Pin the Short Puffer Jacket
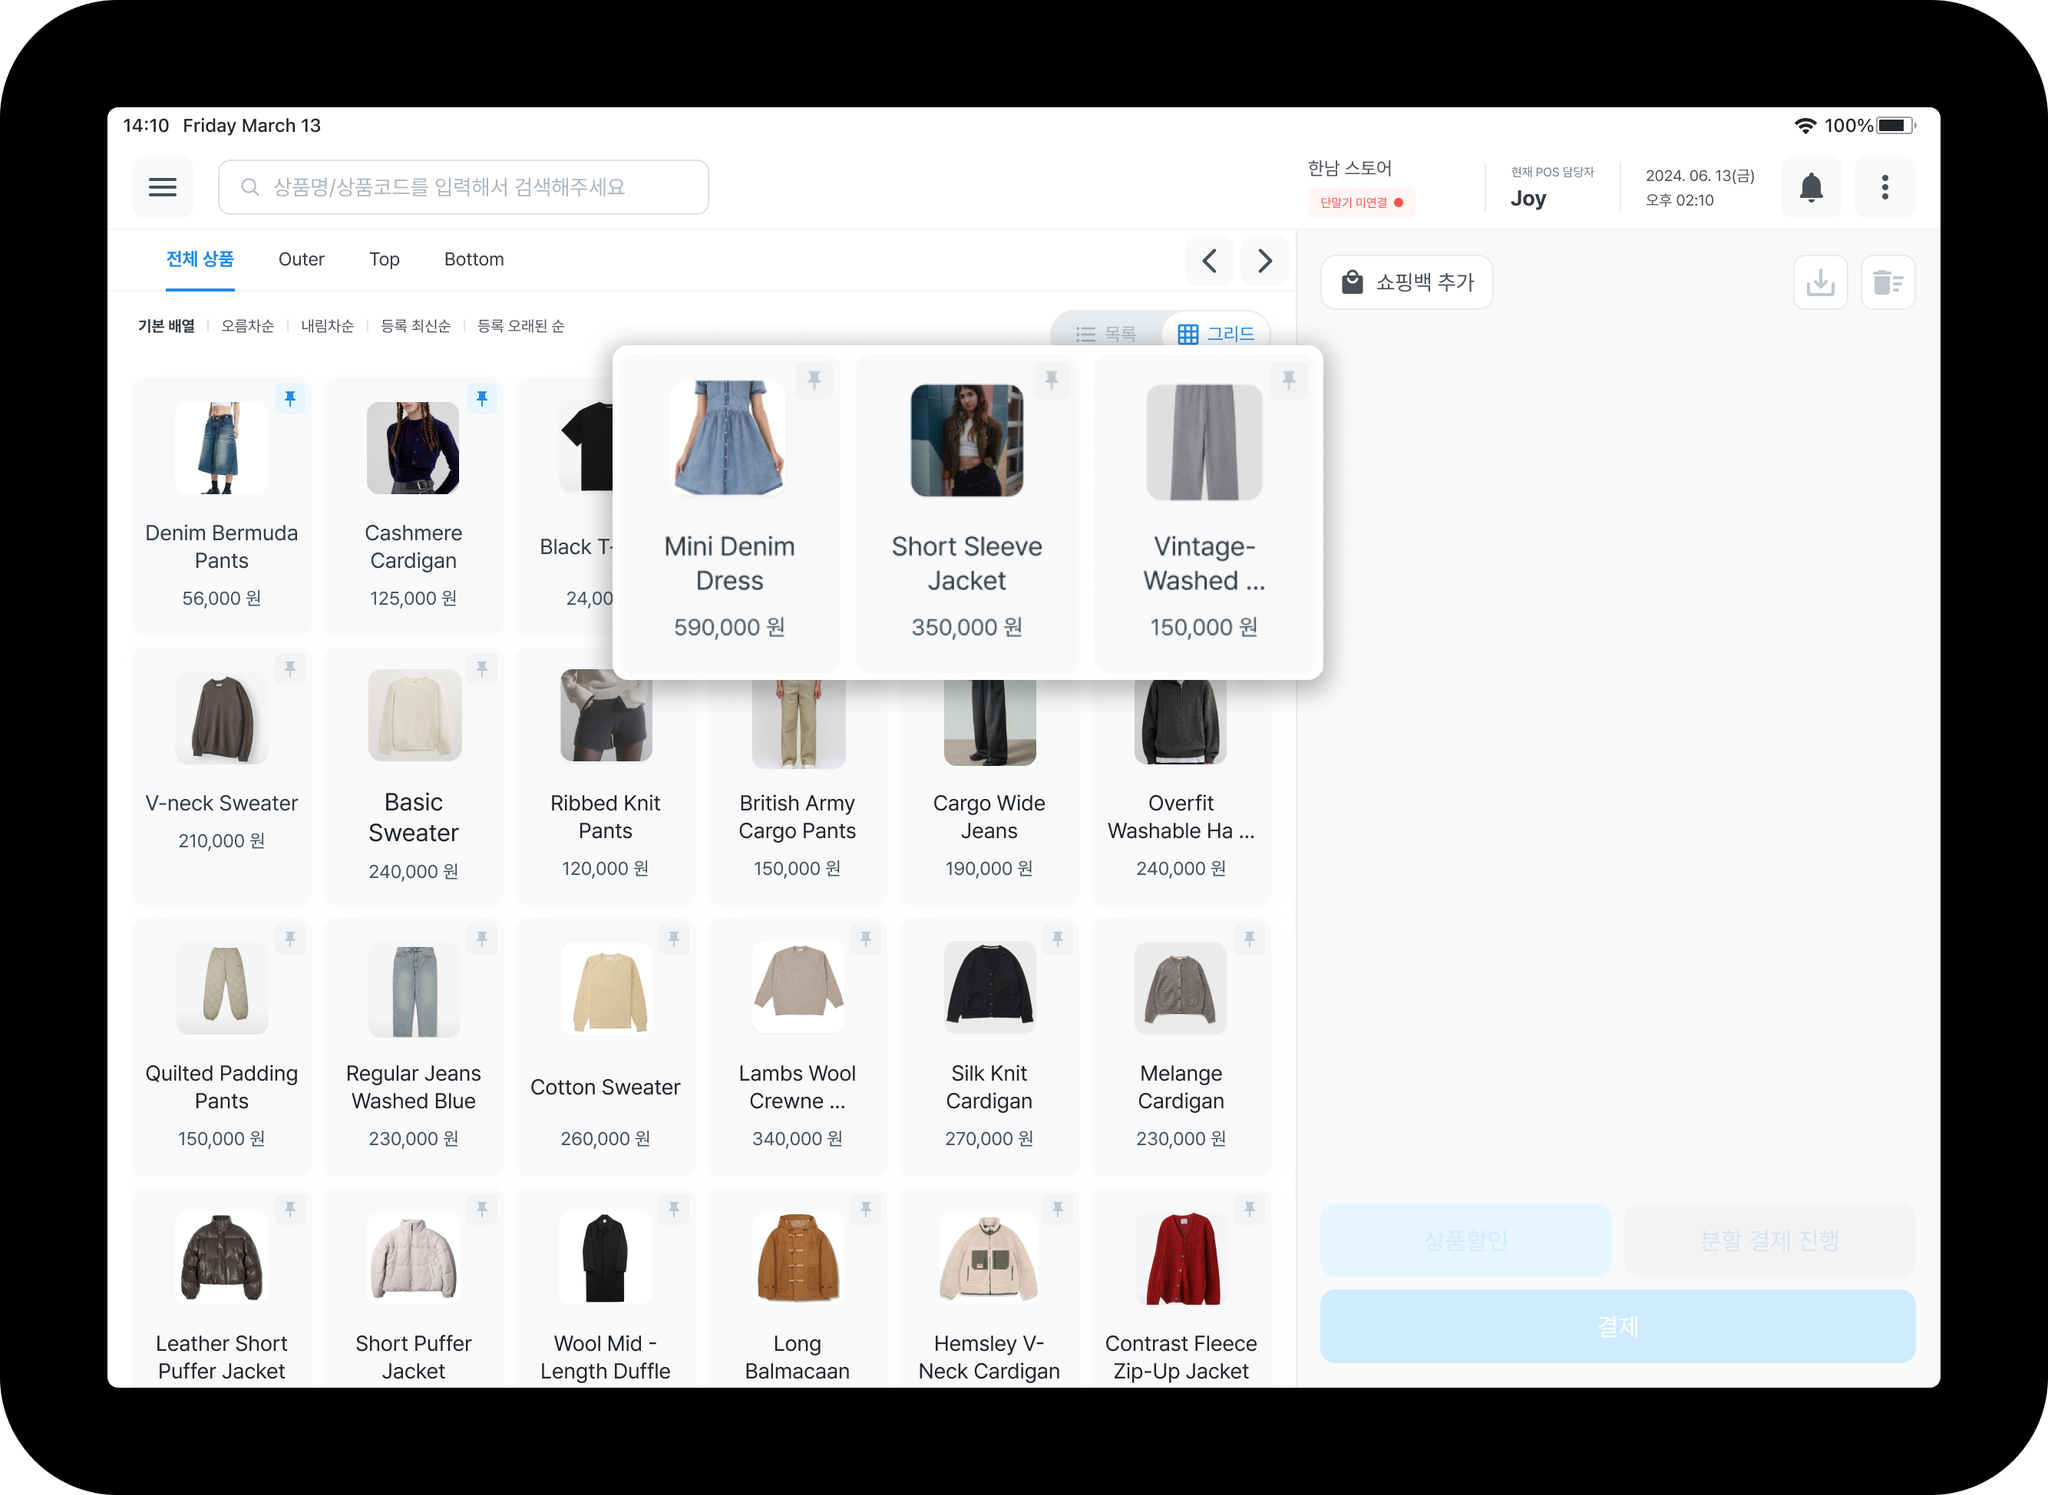2048x1495 pixels. click(x=482, y=1209)
